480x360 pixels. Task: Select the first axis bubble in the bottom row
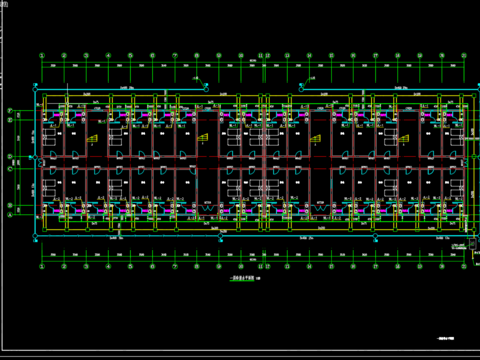pos(42,266)
